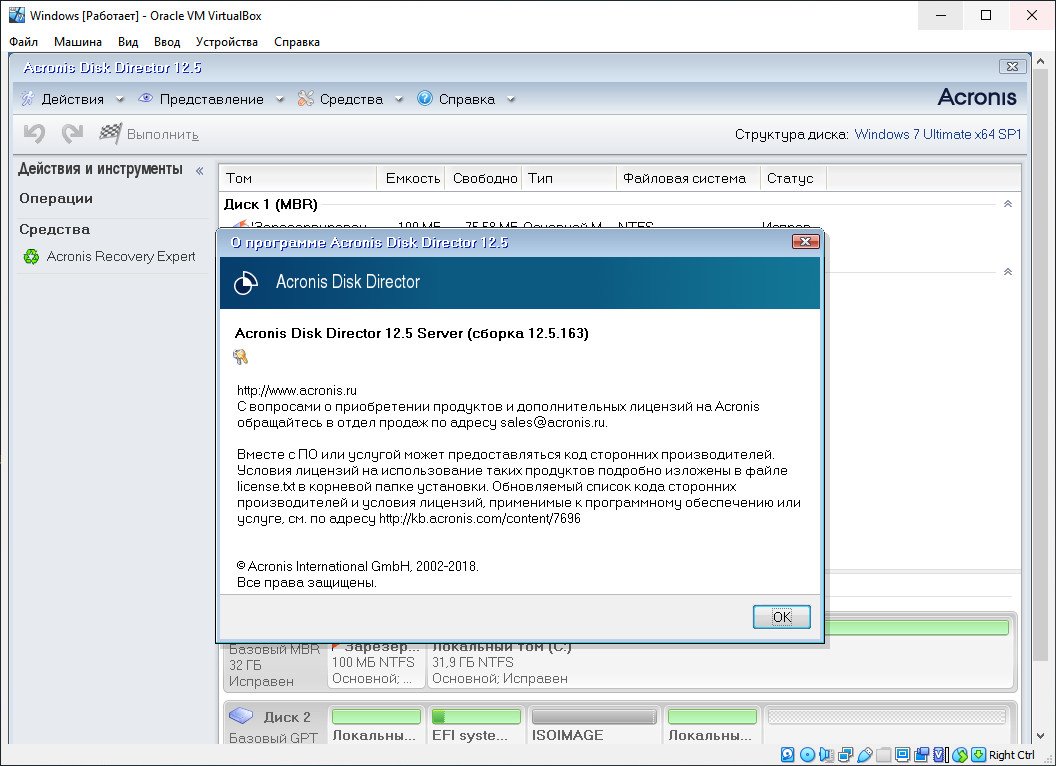The height and width of the screenshot is (766, 1056).
Task: Sort by the Файловая система column header
Action: (688, 178)
